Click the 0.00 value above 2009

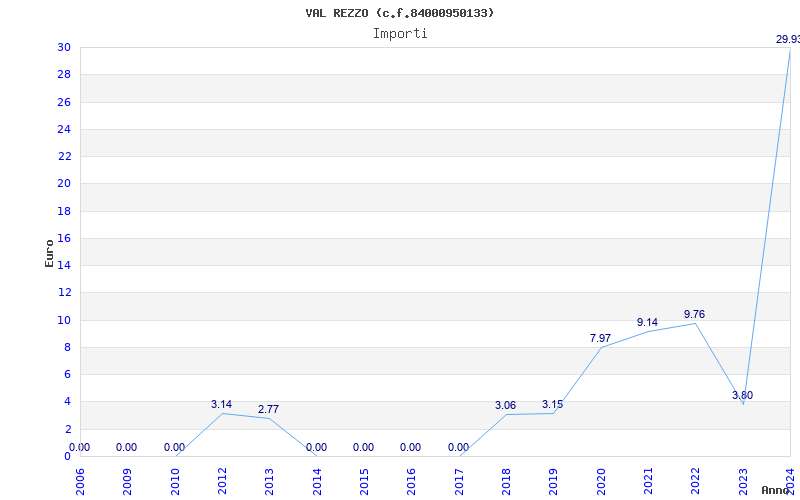[127, 447]
